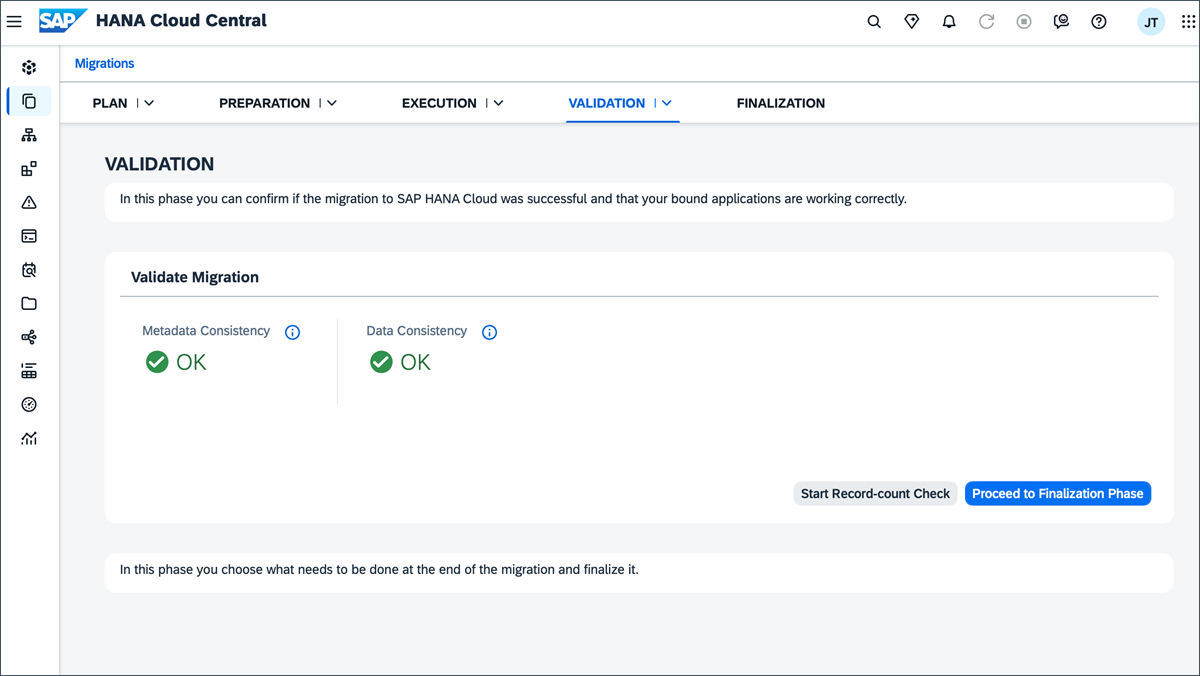Click the diamond icon in header
1200x676 pixels.
pos(912,22)
